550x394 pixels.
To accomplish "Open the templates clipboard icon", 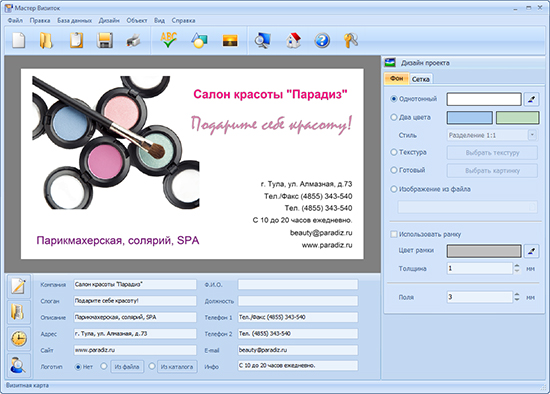I will (x=76, y=40).
